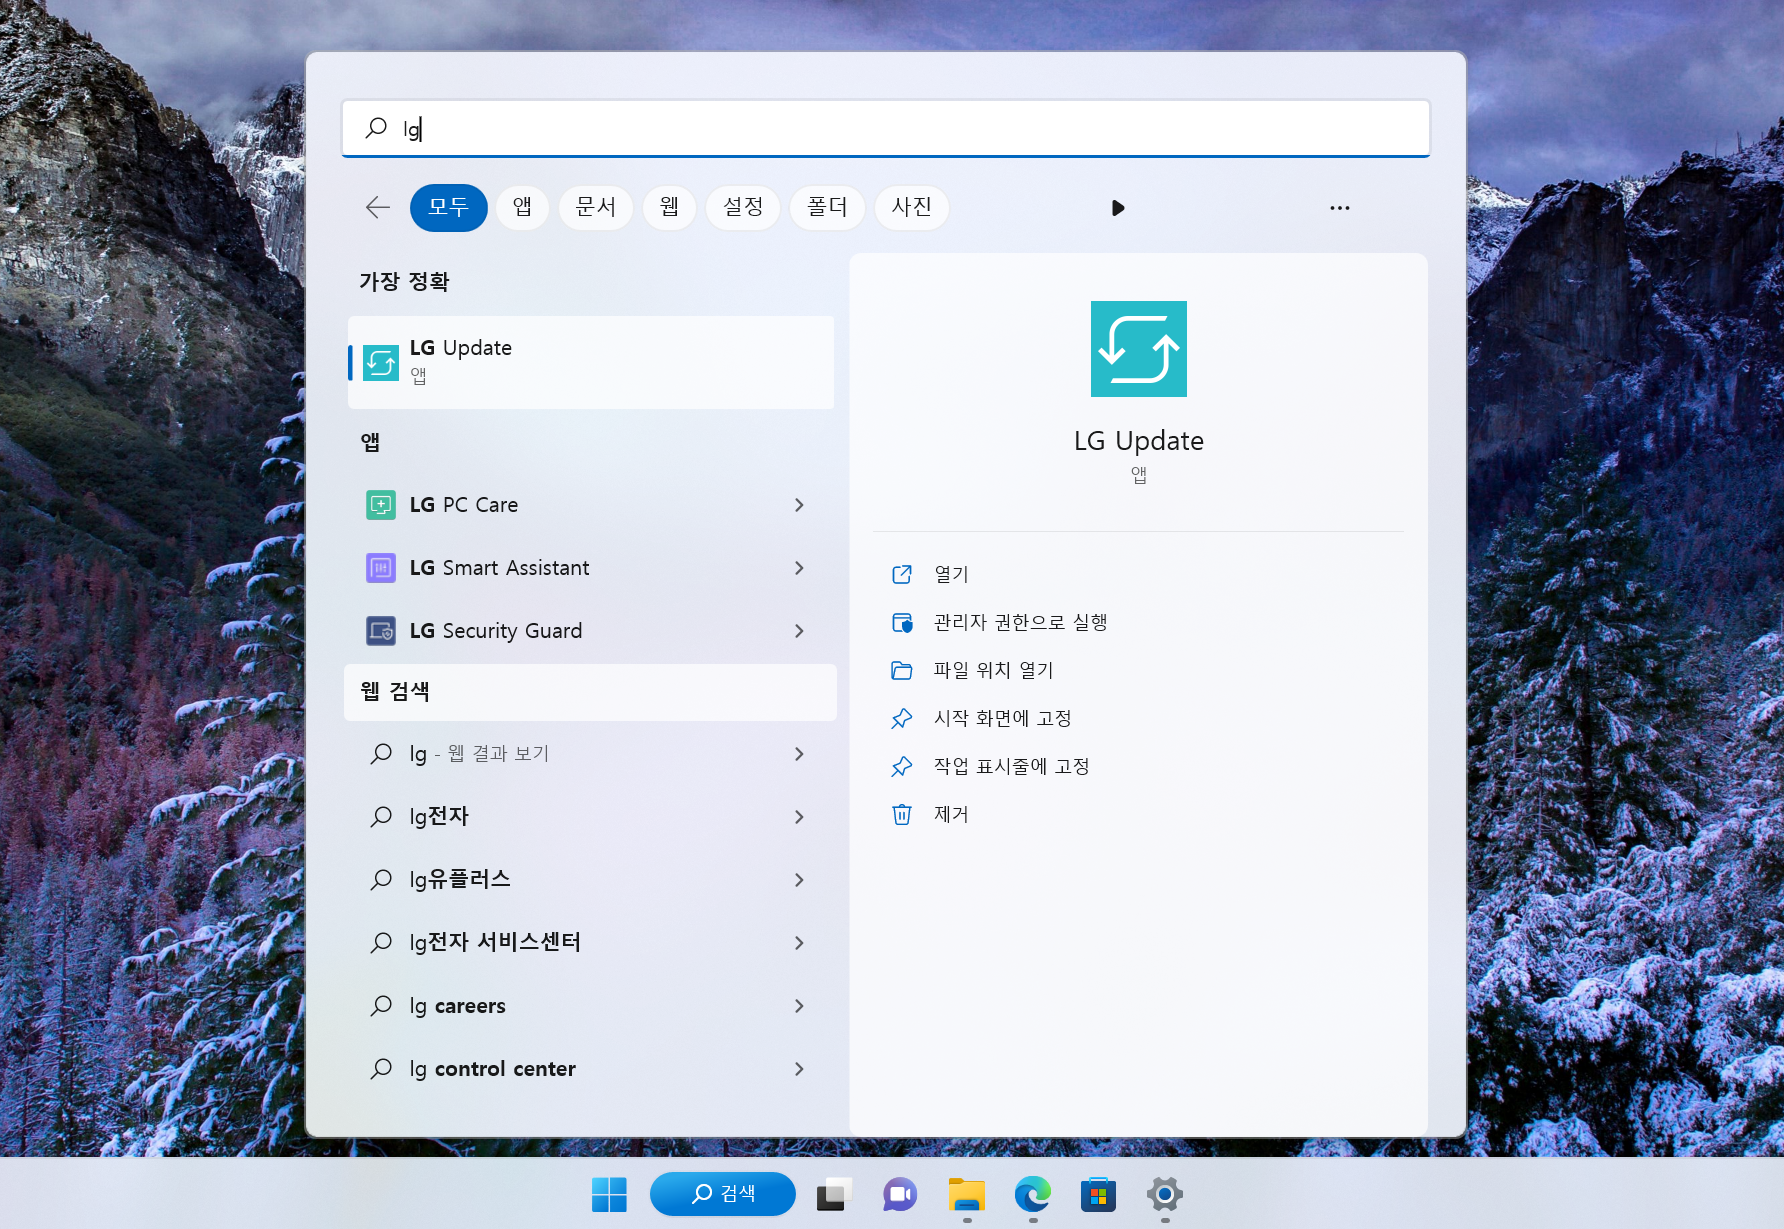Image resolution: width=1784 pixels, height=1229 pixels.
Task: Select 'lg전자 서비스센터' web suggestion
Action: [590, 943]
